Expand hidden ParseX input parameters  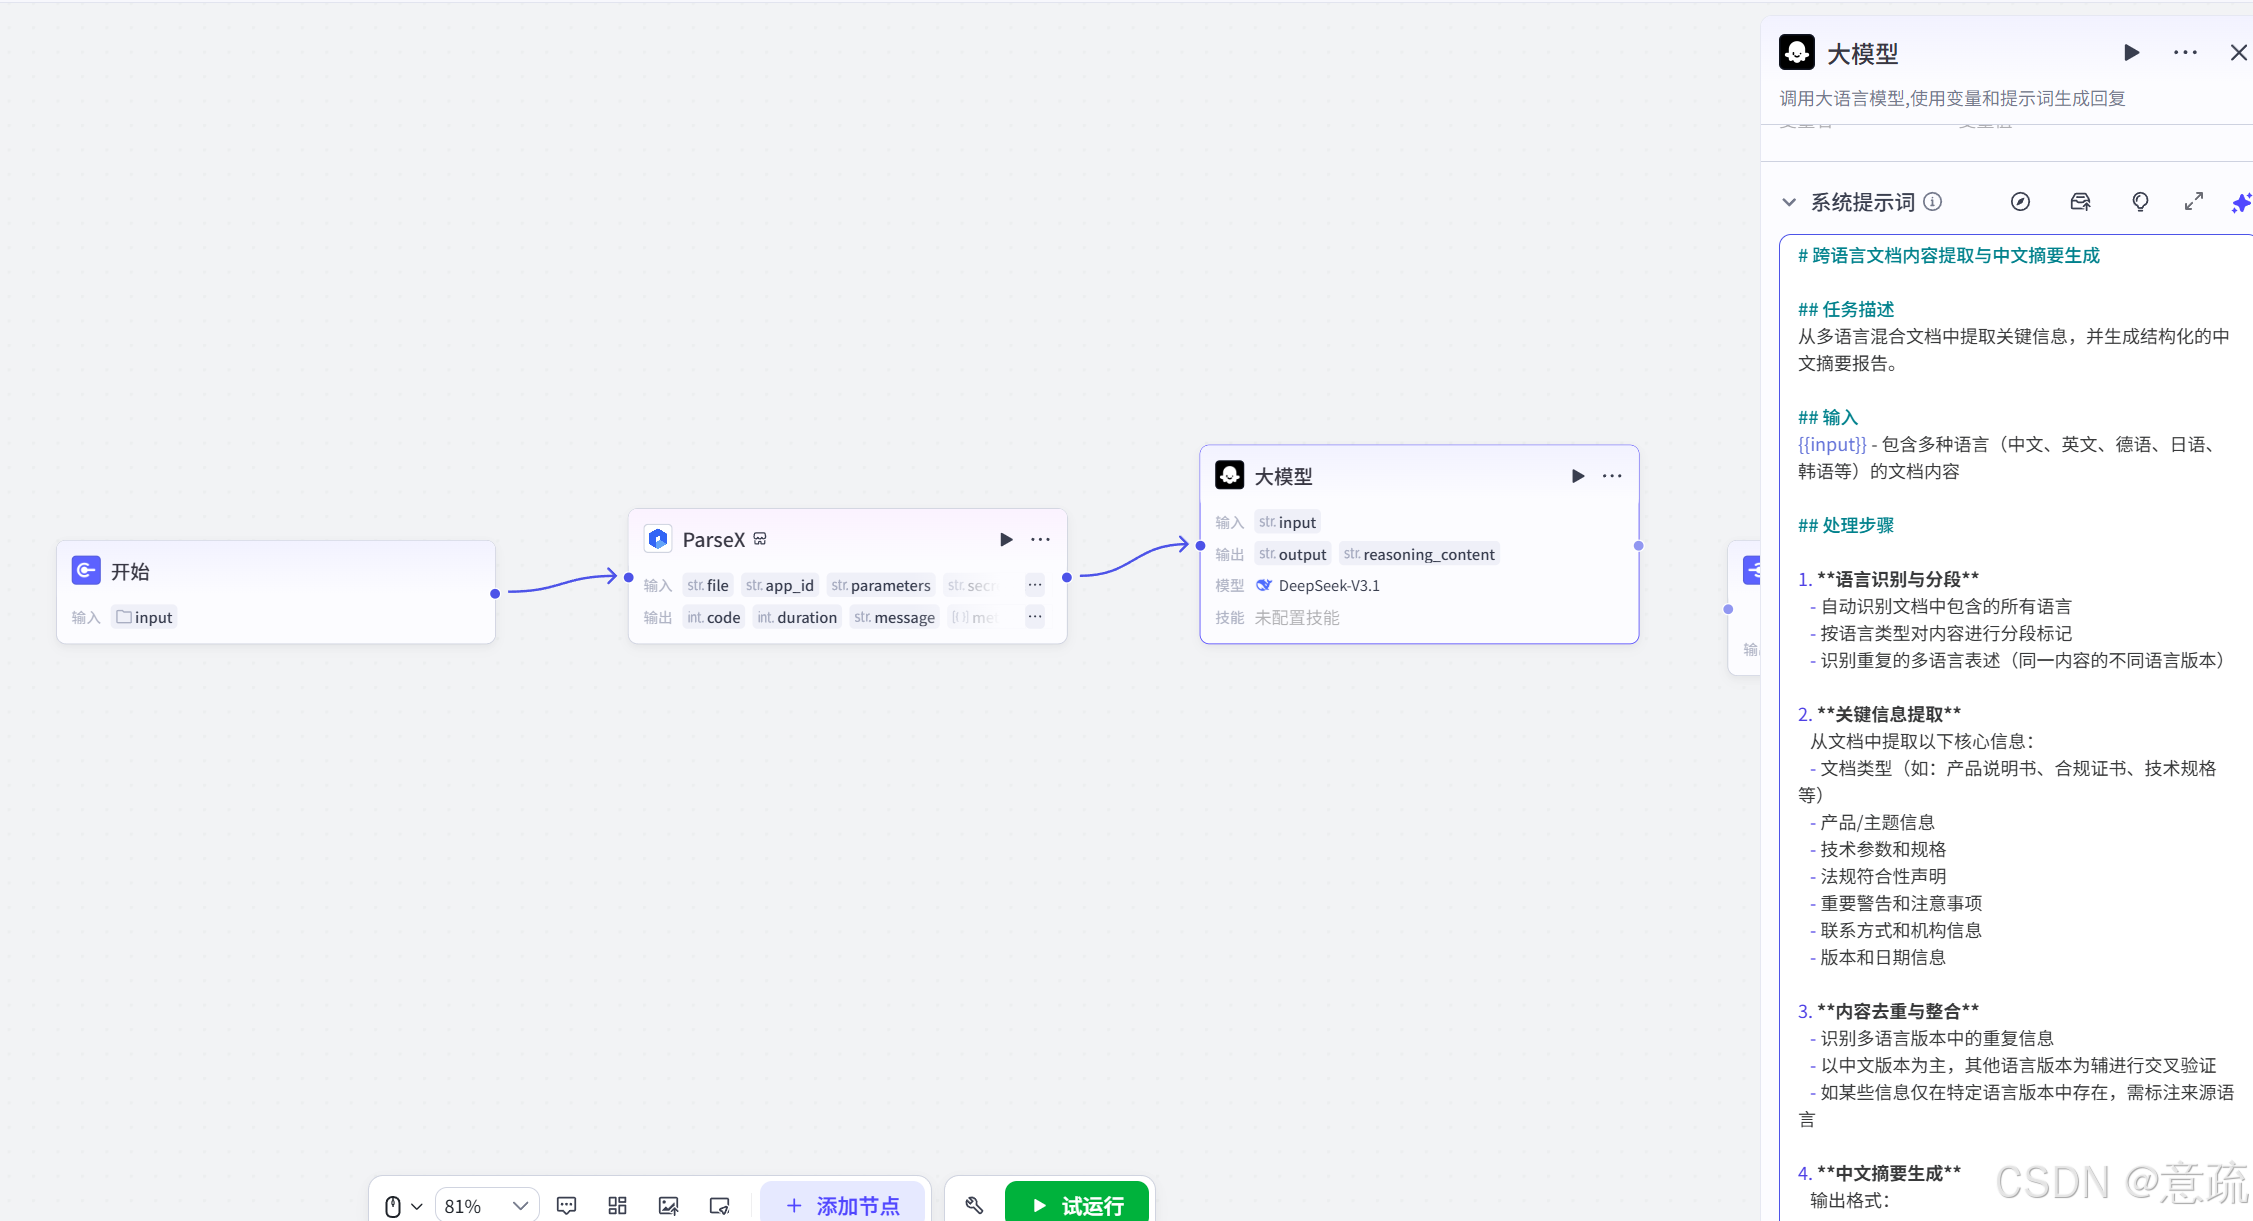coord(1035,585)
